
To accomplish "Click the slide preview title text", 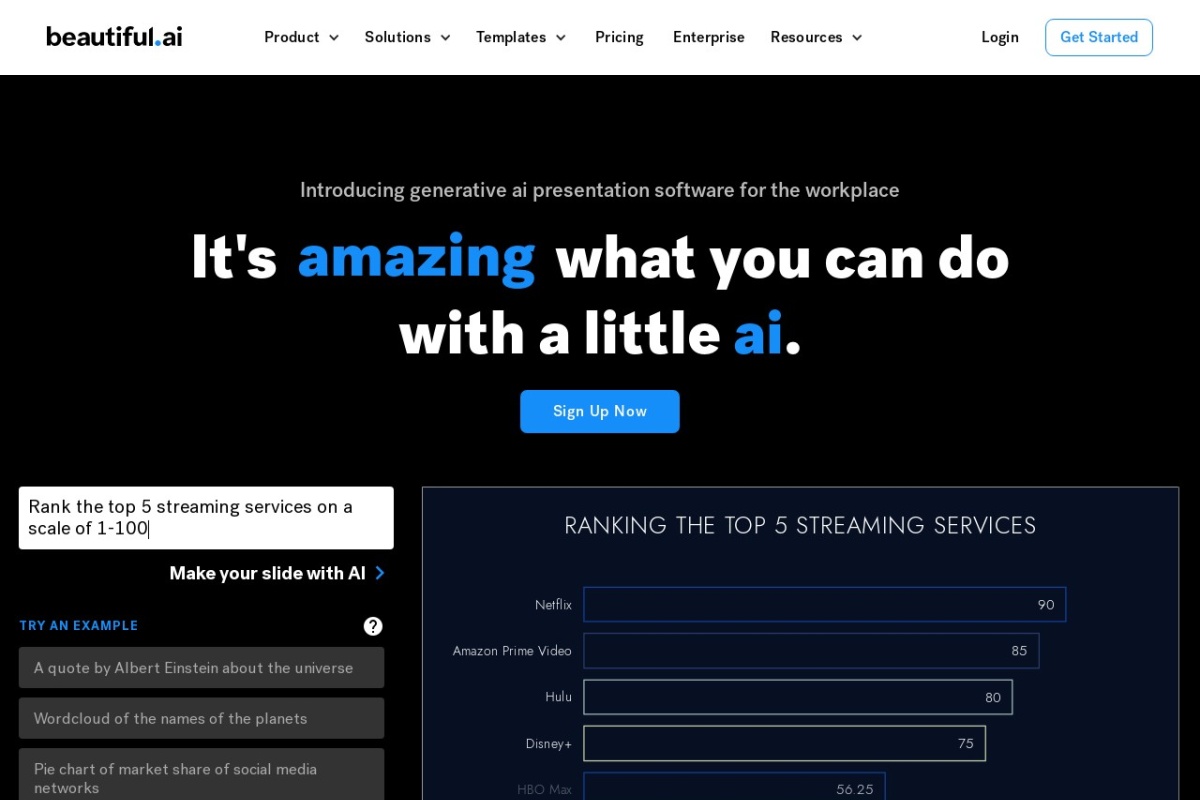I will [x=800, y=526].
